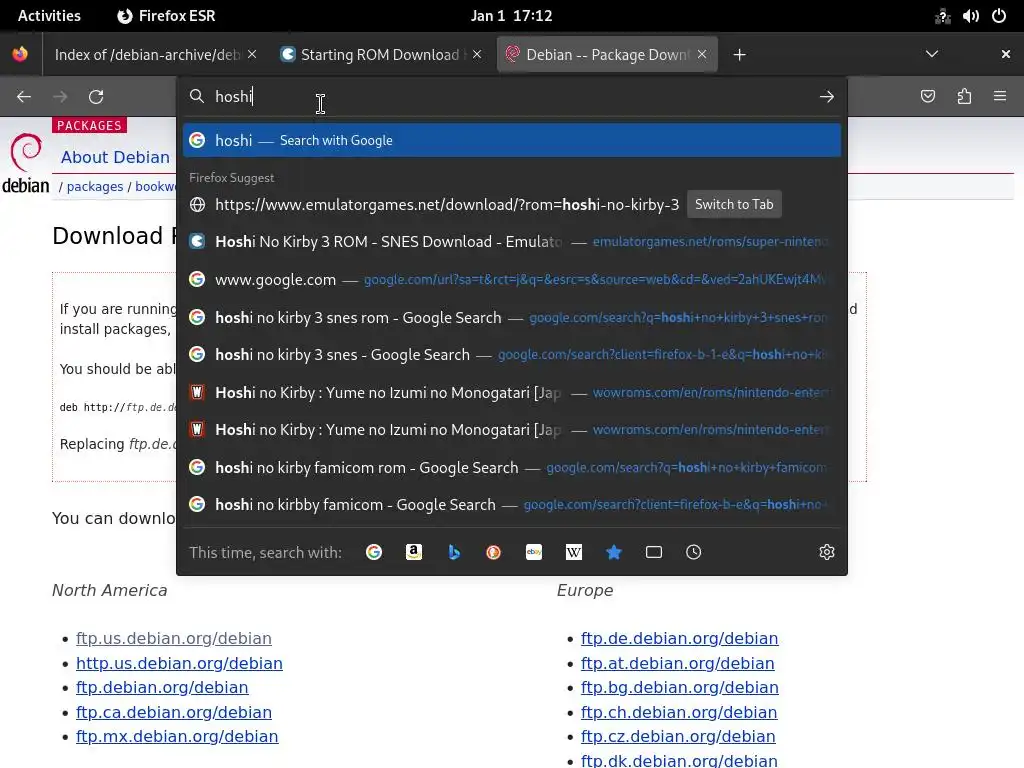1024x768 pixels.
Task: Open the Save to Pocket icon
Action: [928, 97]
